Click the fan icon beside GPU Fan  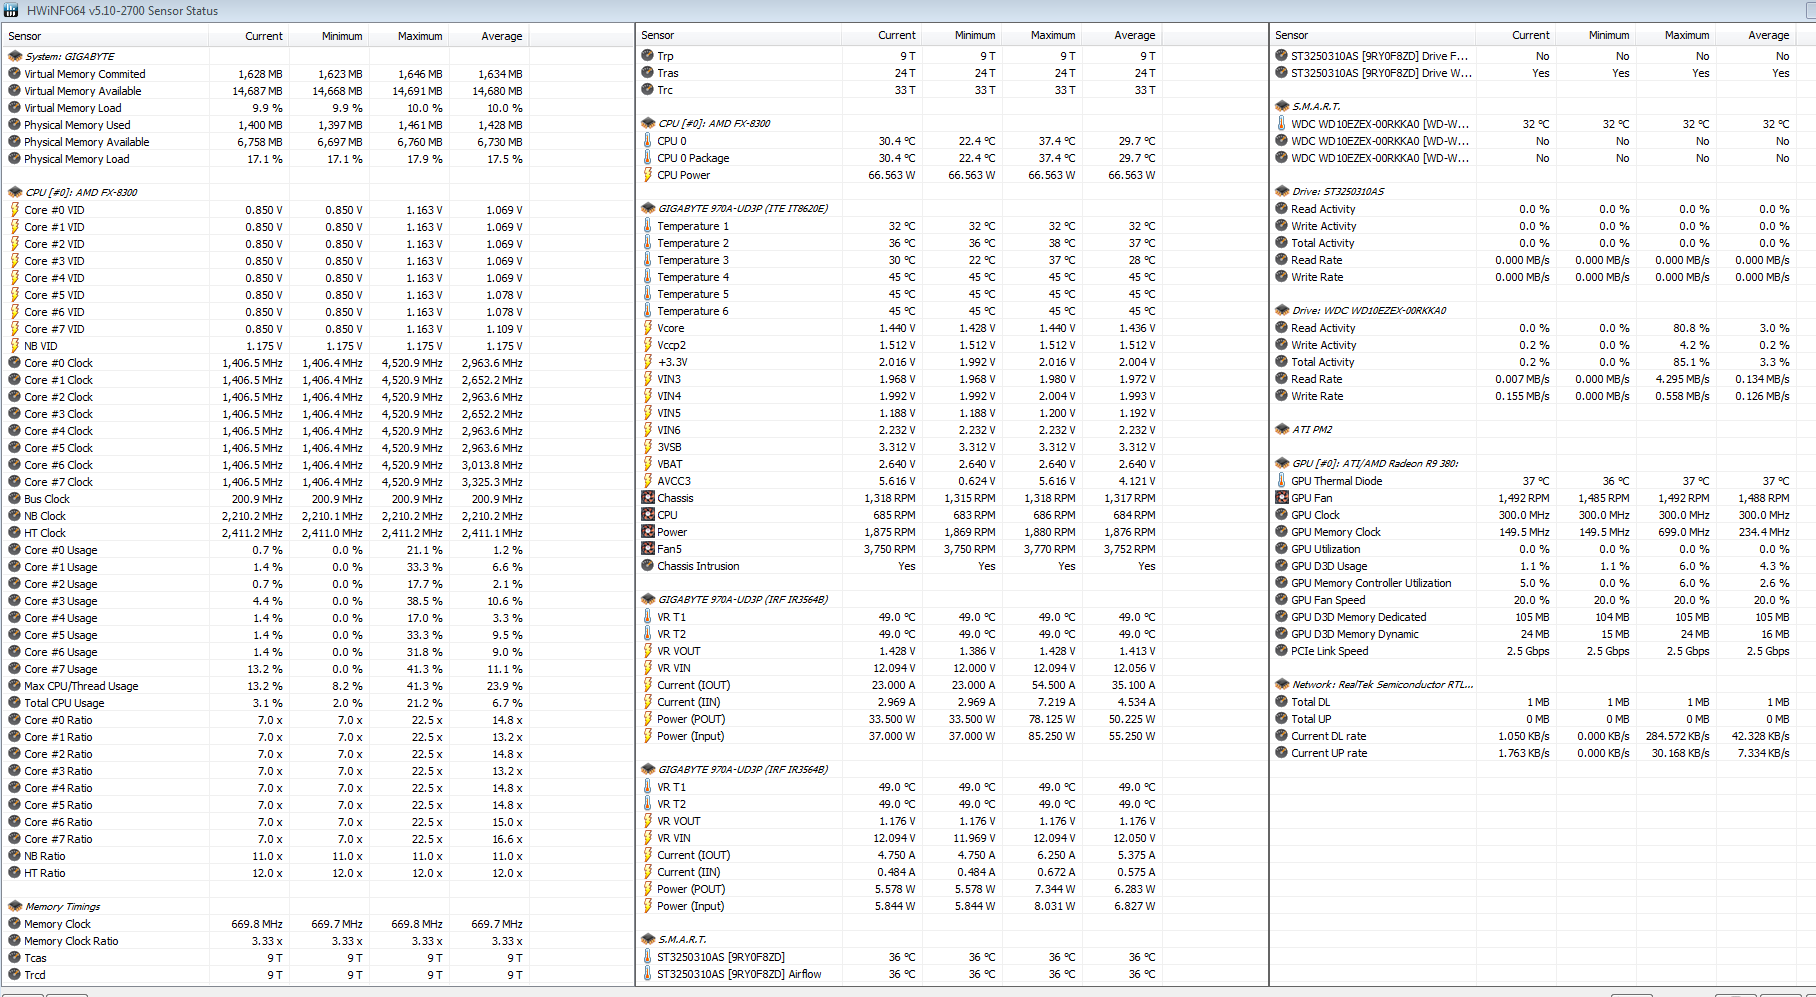[x=1281, y=498]
